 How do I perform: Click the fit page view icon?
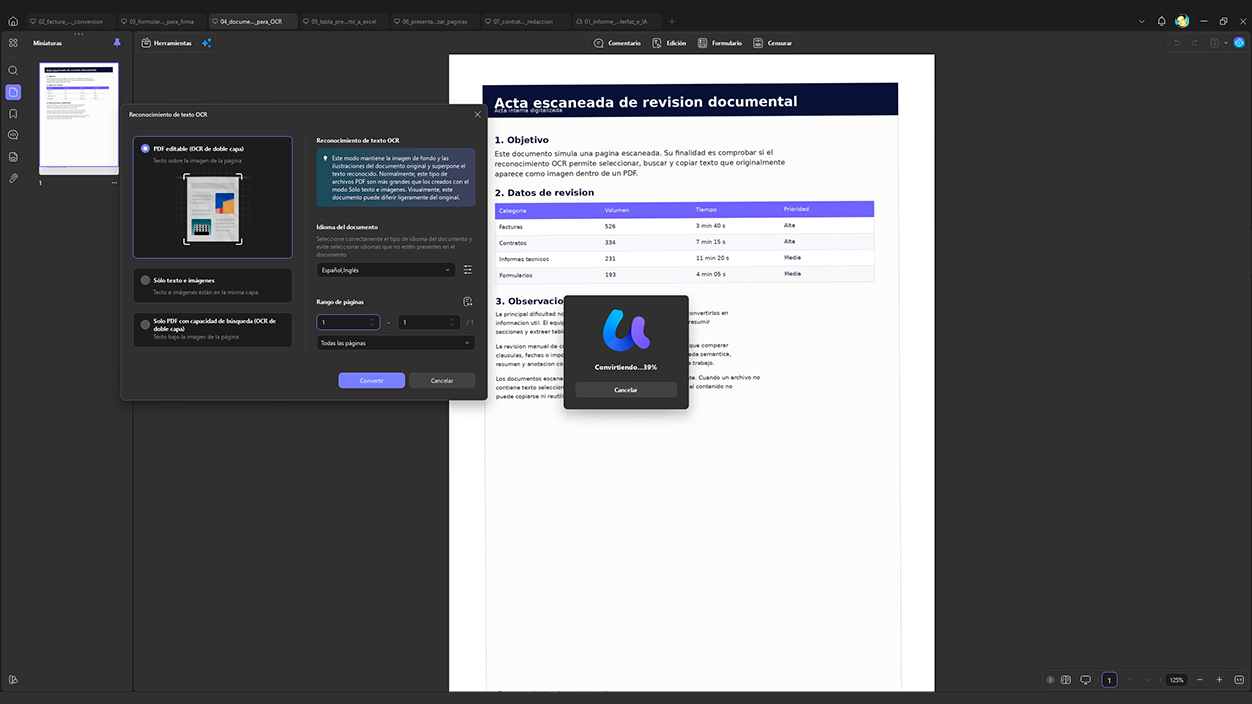(x=1239, y=680)
